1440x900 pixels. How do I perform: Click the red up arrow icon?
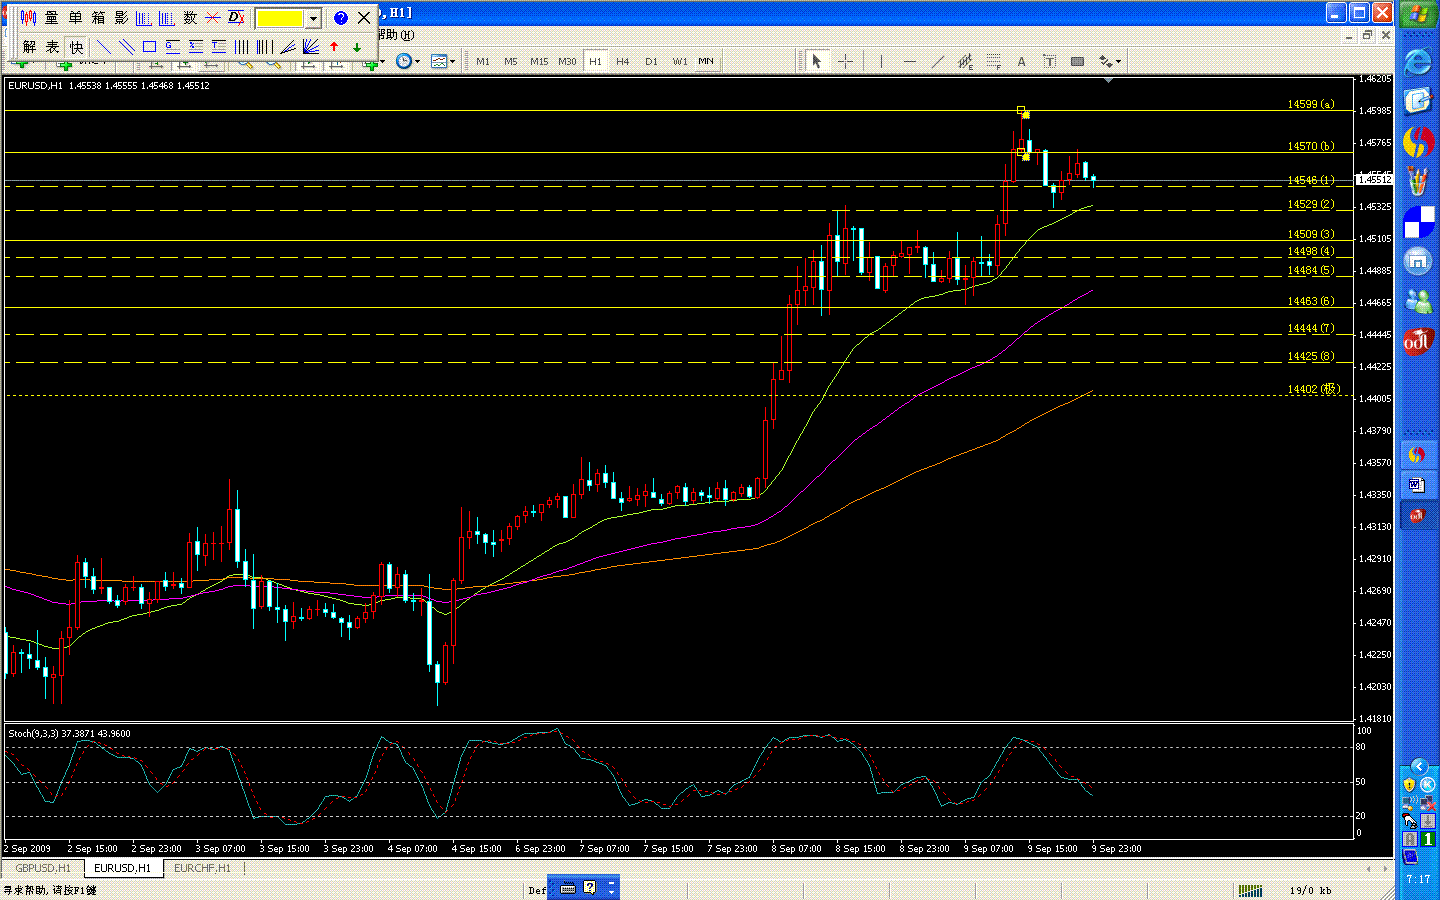point(334,47)
